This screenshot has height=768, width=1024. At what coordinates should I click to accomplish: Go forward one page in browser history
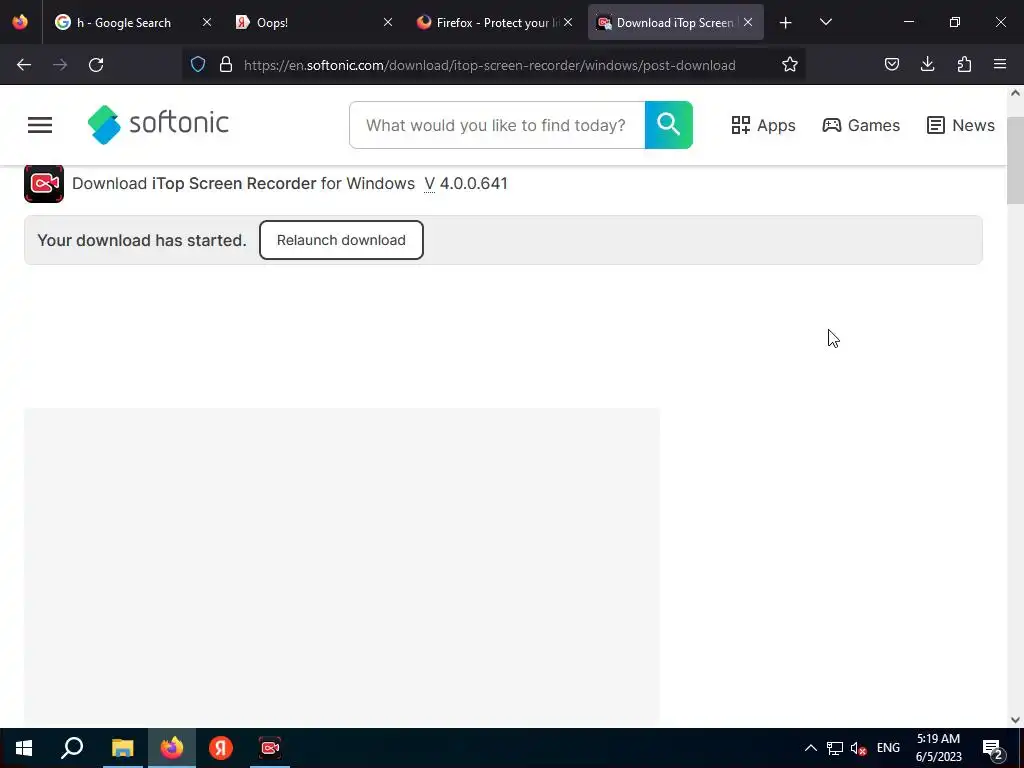[60, 65]
